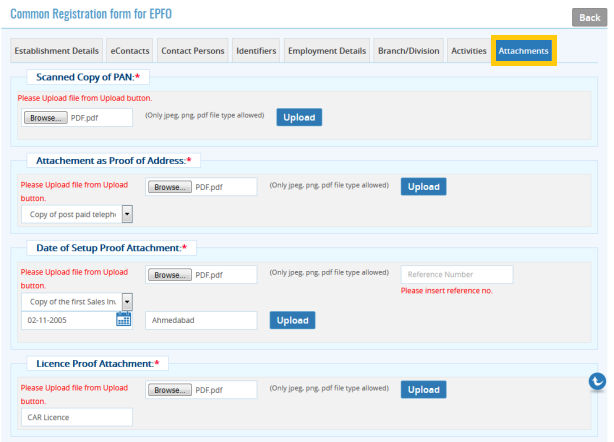
Task: Click the CAR Licence text field
Action: [x=76, y=417]
